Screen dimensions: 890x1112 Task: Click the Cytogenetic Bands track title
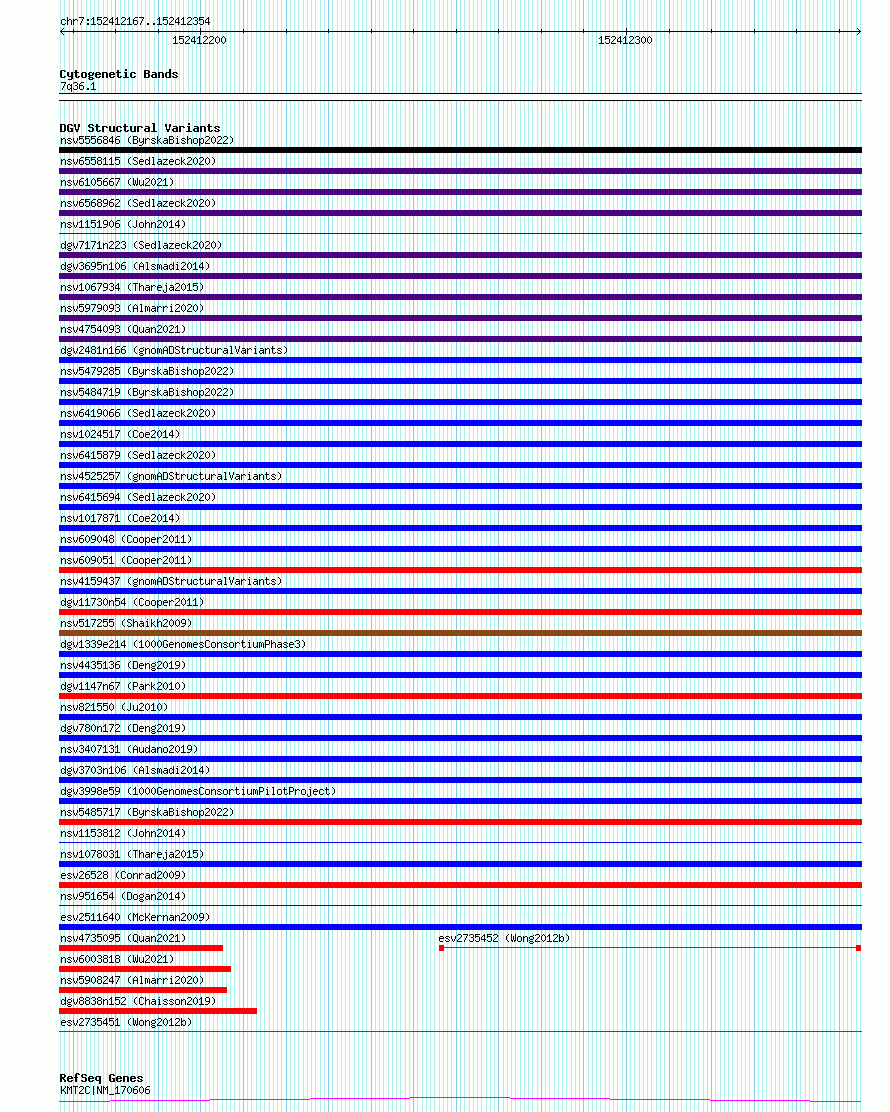click(119, 74)
